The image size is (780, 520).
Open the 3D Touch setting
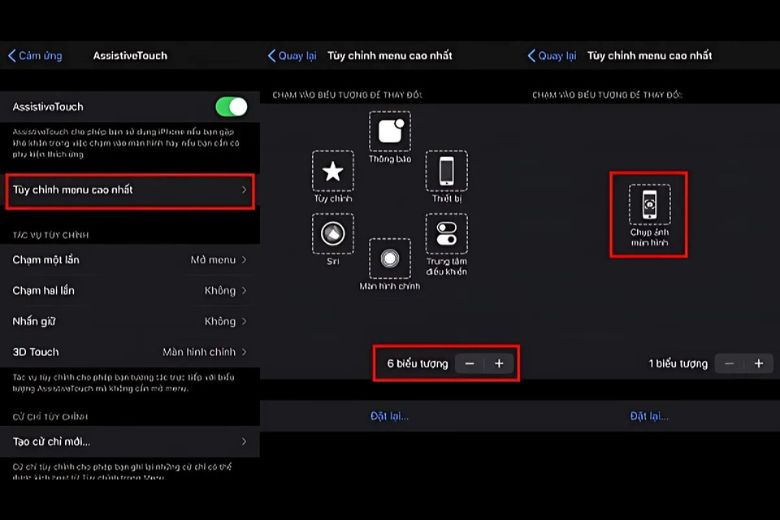(130, 352)
